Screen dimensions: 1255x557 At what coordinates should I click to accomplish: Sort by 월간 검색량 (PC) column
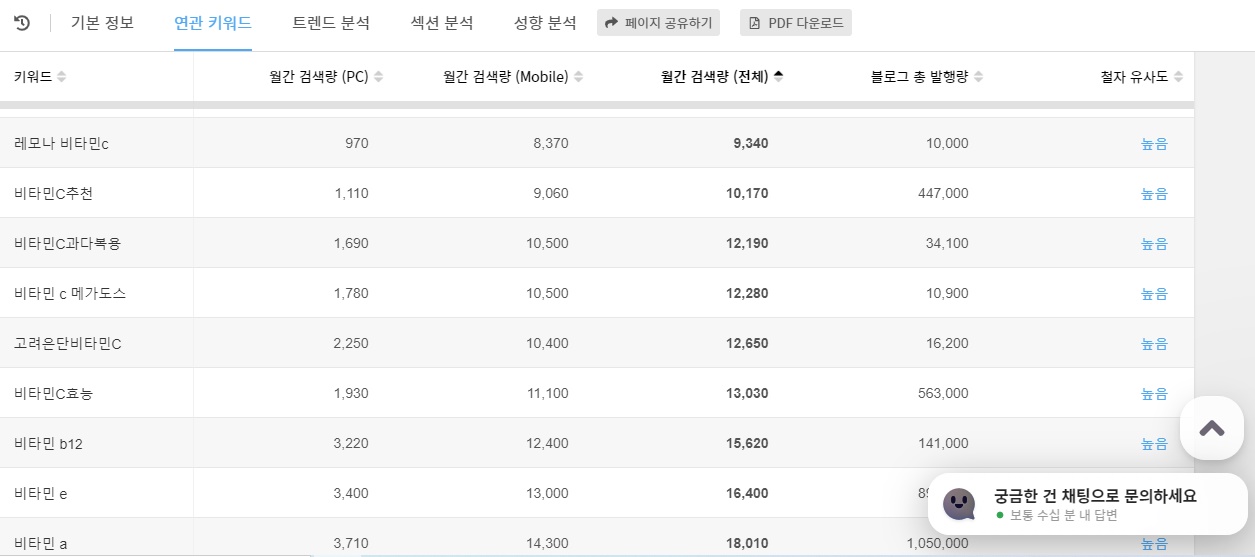click(x=378, y=77)
